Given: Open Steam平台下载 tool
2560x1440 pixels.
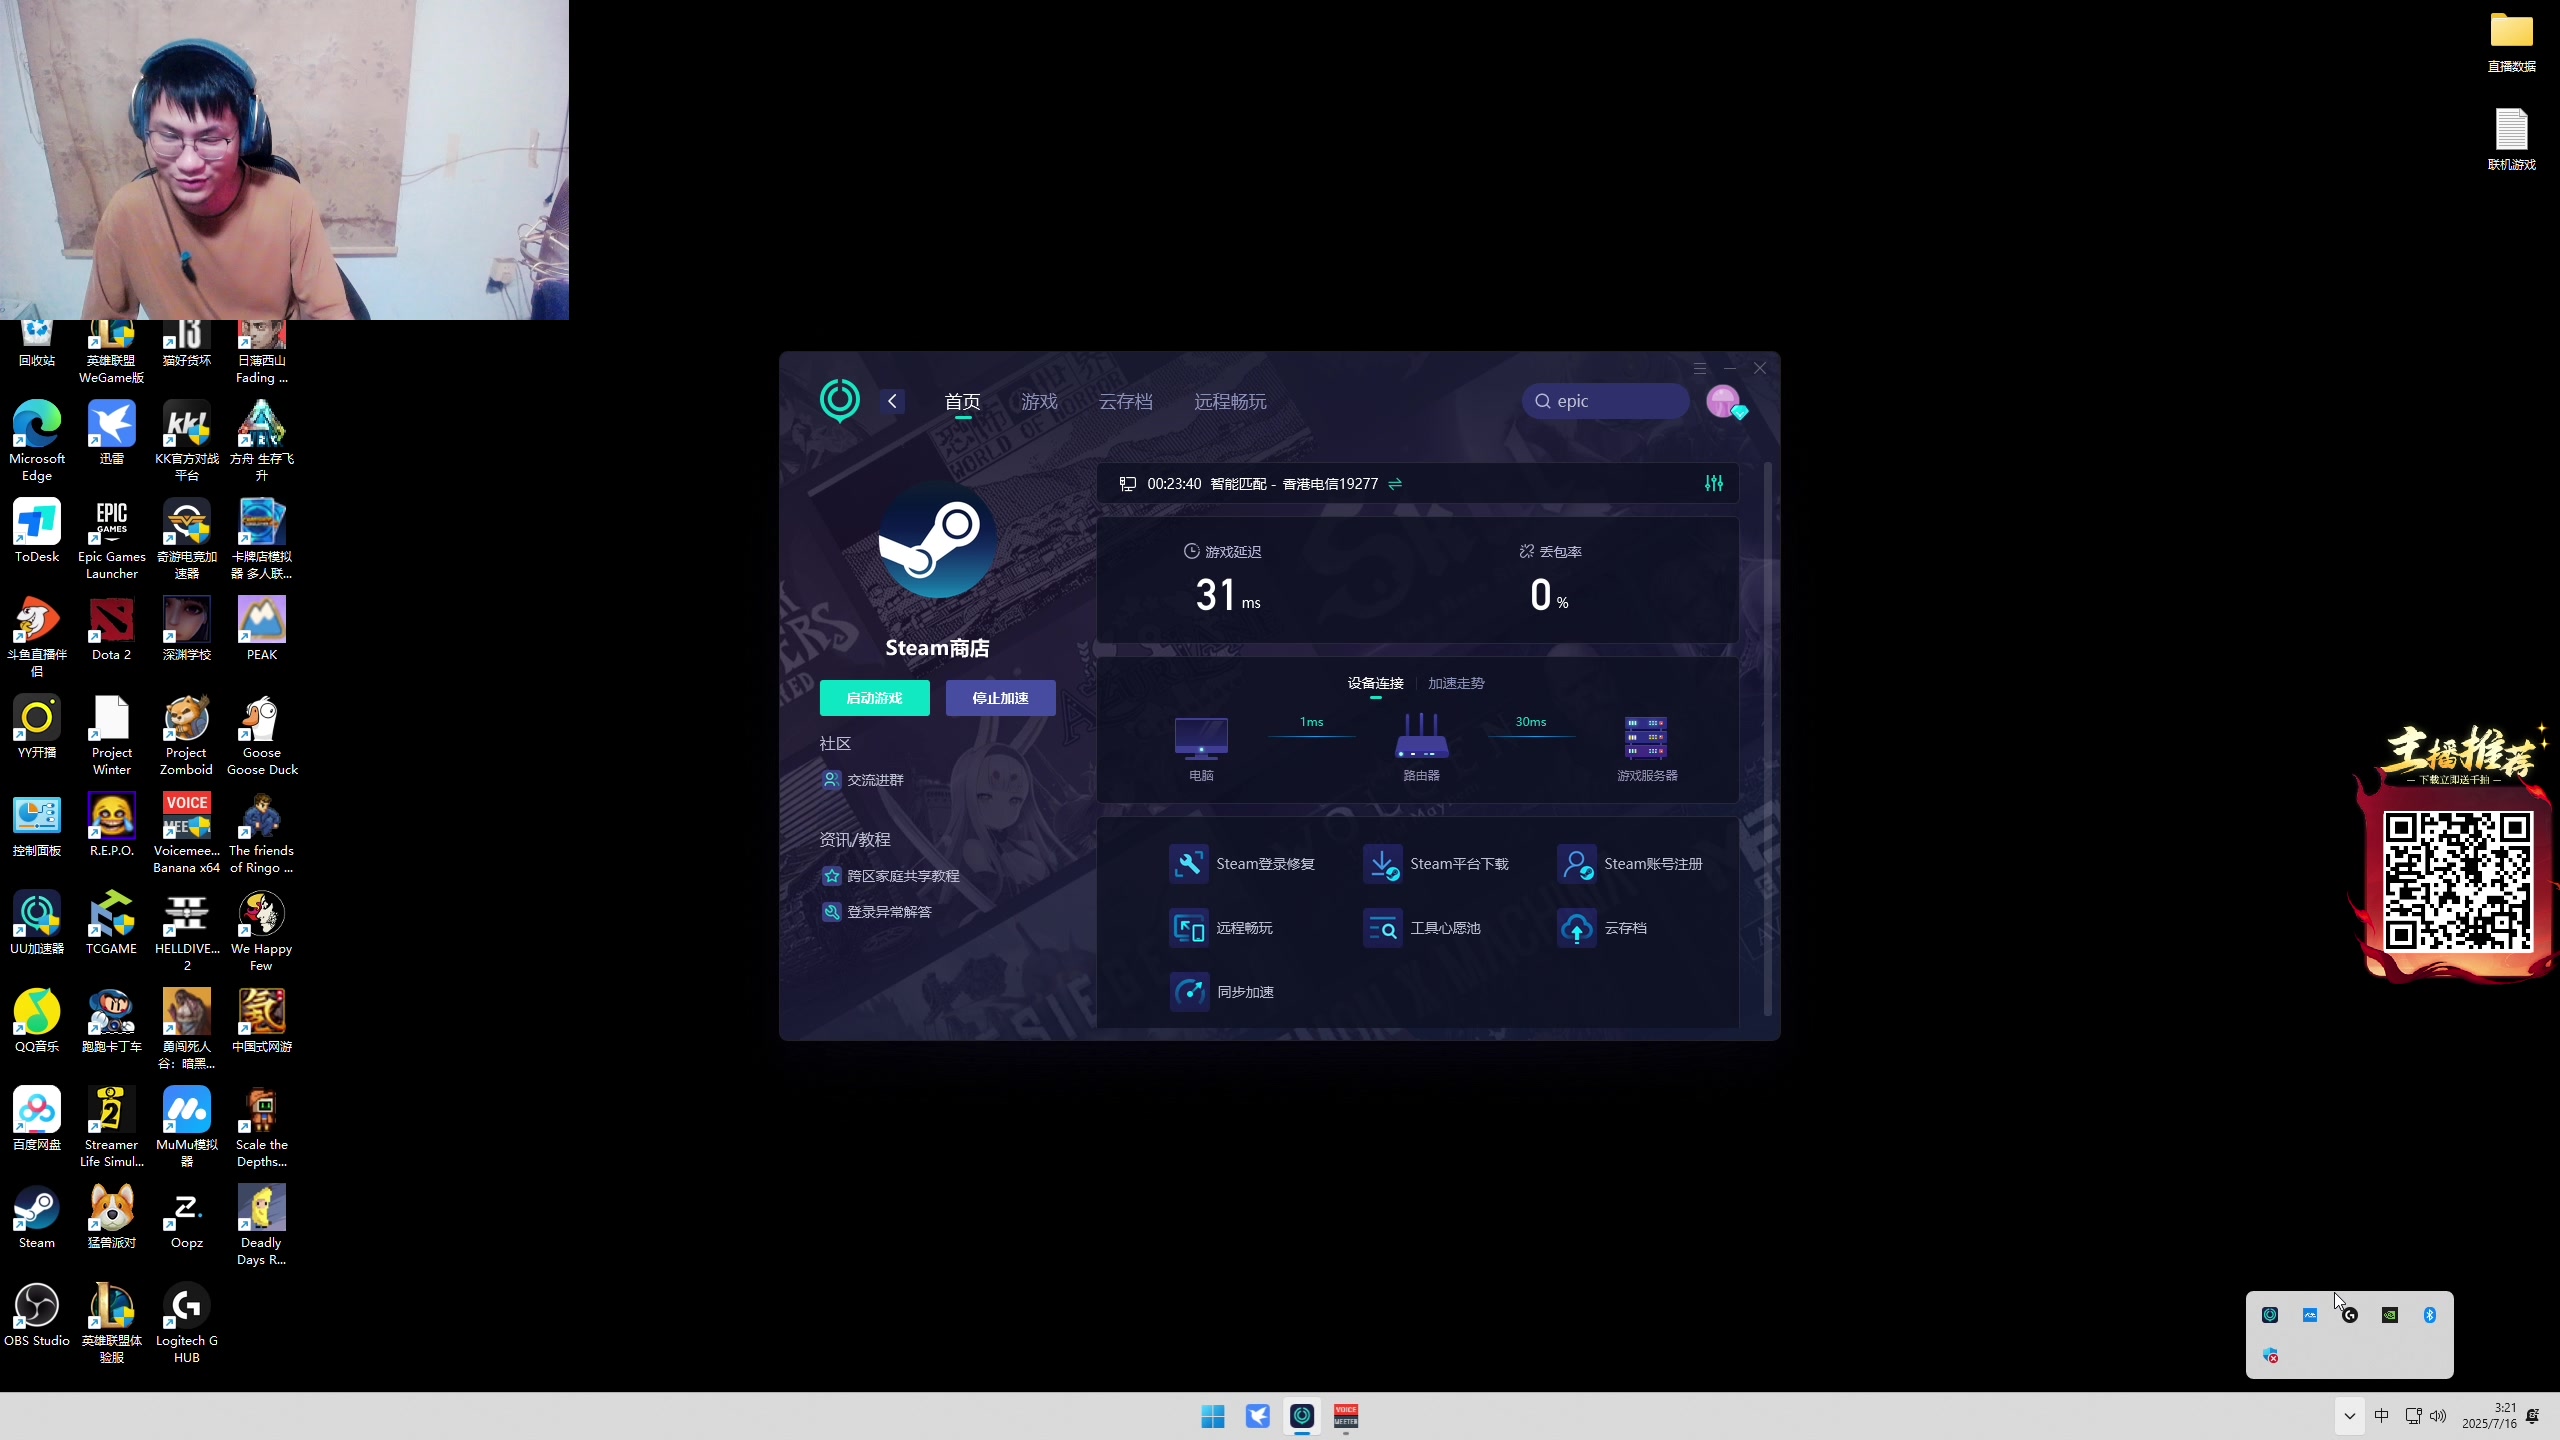Looking at the screenshot, I should point(1436,864).
